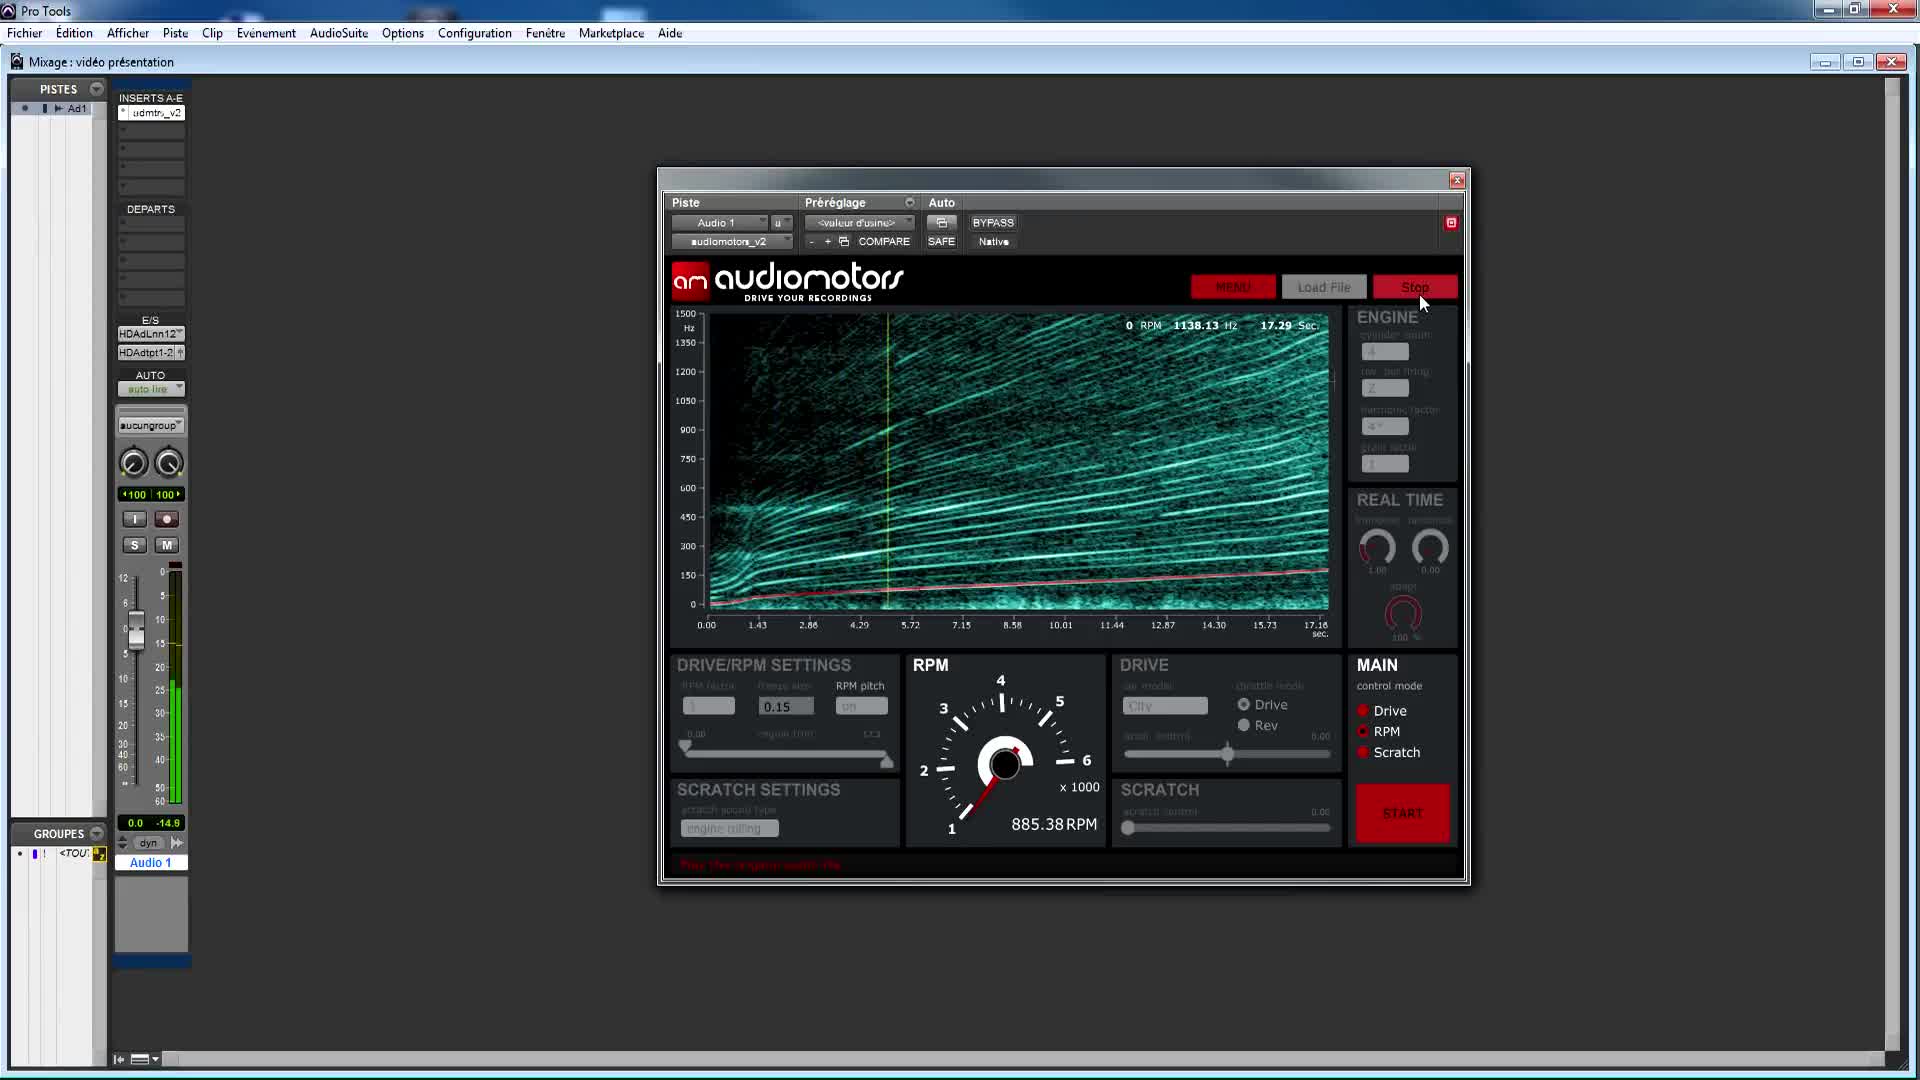The width and height of the screenshot is (1920, 1080).
Task: Open the GROUPES list menu arrow
Action: 96,833
